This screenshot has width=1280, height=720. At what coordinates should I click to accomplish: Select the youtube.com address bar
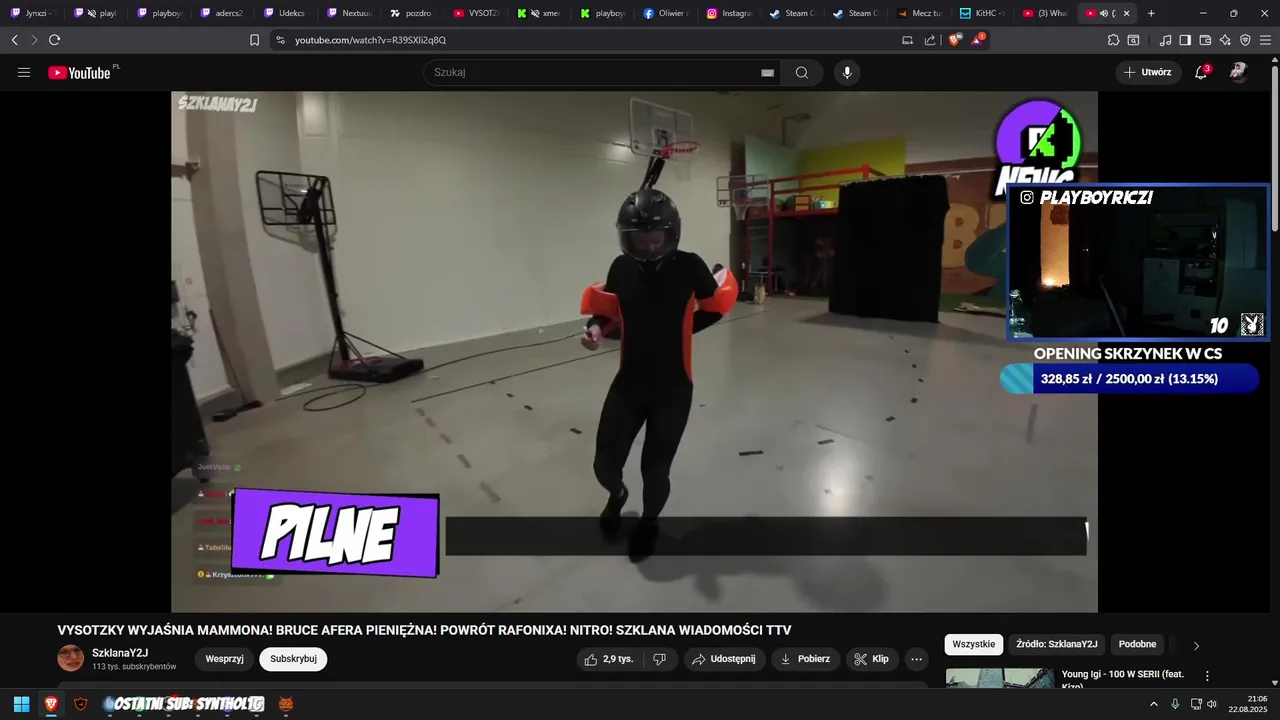[590, 40]
